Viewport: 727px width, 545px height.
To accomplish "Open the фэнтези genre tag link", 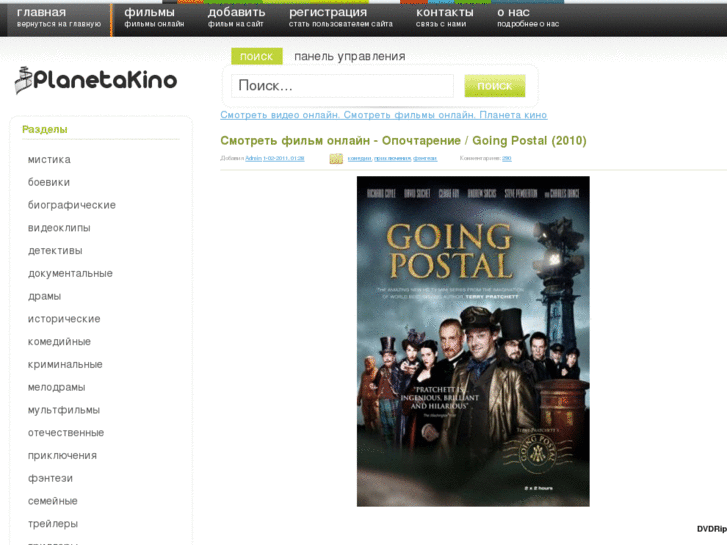I will 425,159.
